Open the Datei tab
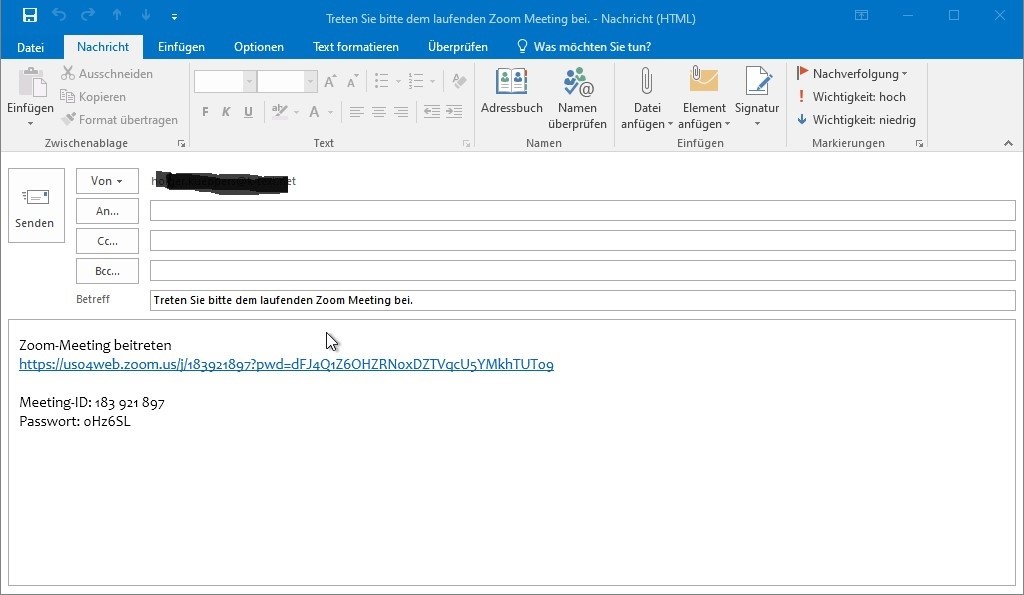The height and width of the screenshot is (595, 1024). point(31,47)
